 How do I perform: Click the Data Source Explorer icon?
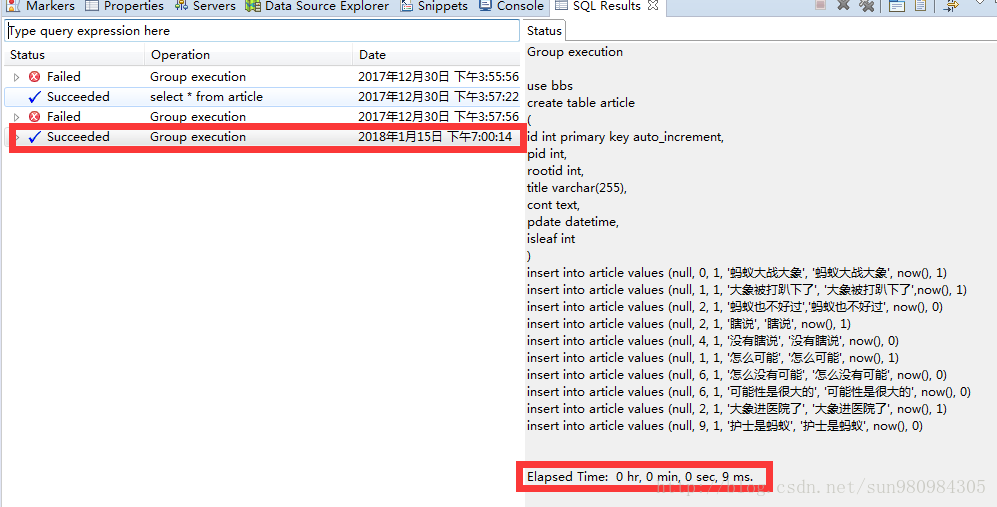tap(253, 6)
